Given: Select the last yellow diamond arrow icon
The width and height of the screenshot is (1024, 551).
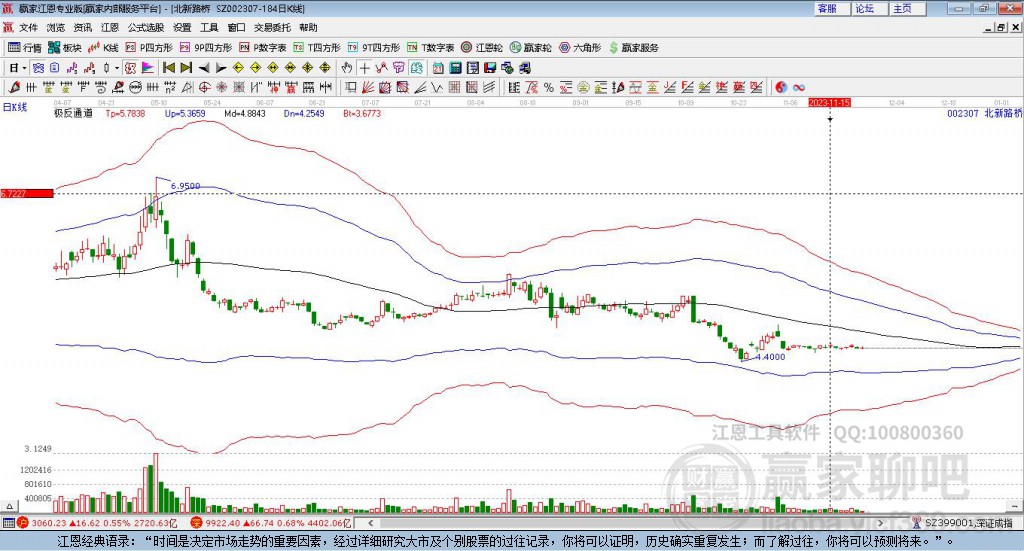Looking at the screenshot, I should [x=325, y=68].
